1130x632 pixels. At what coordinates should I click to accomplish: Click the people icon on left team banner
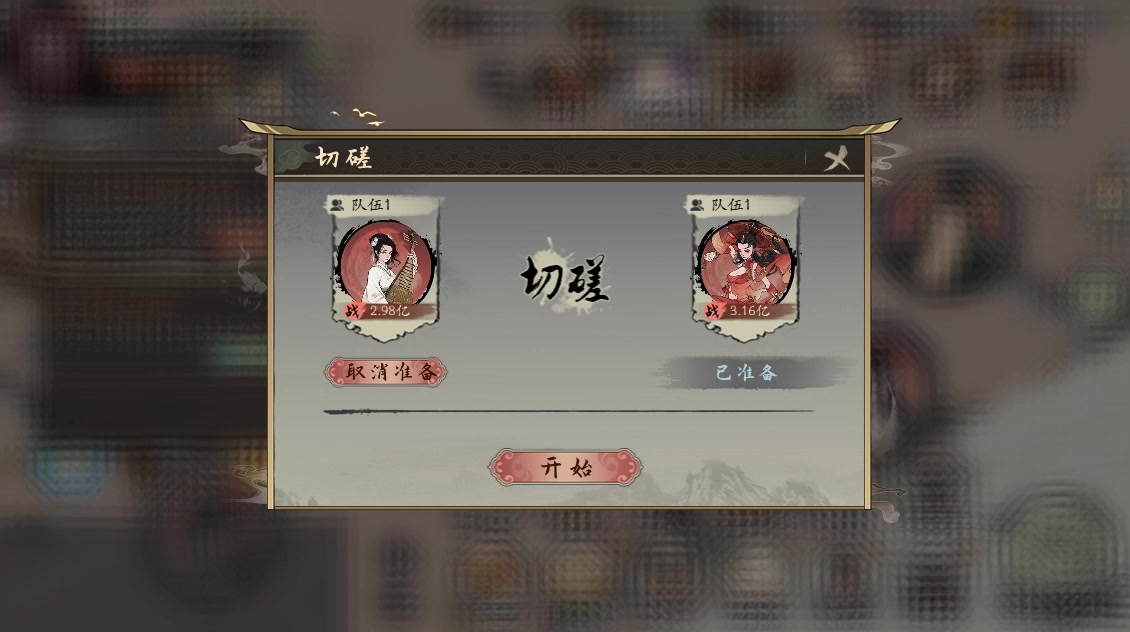click(337, 205)
